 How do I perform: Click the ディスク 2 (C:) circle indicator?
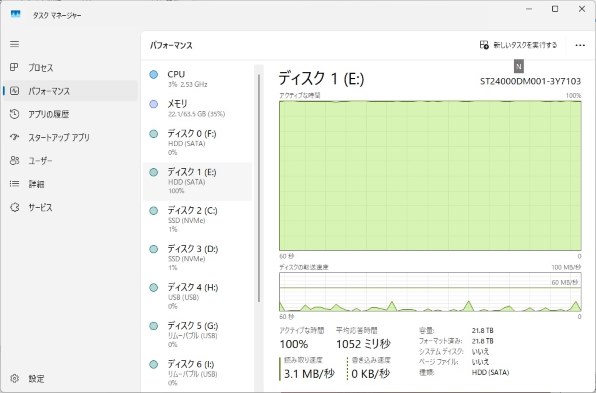(154, 211)
